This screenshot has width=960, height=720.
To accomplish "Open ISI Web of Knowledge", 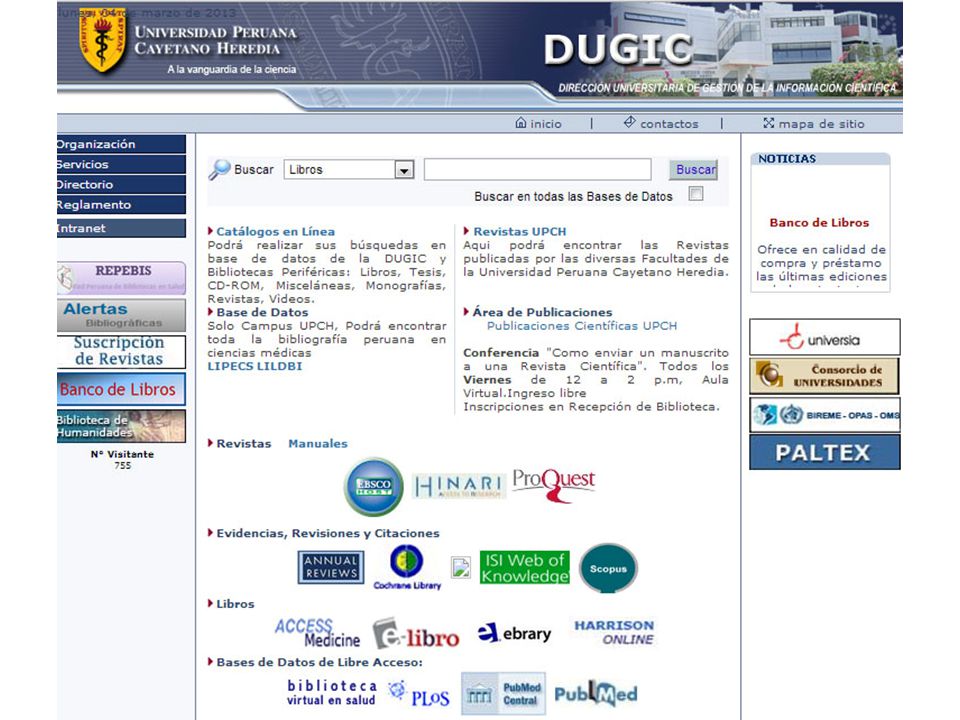I will pos(524,568).
